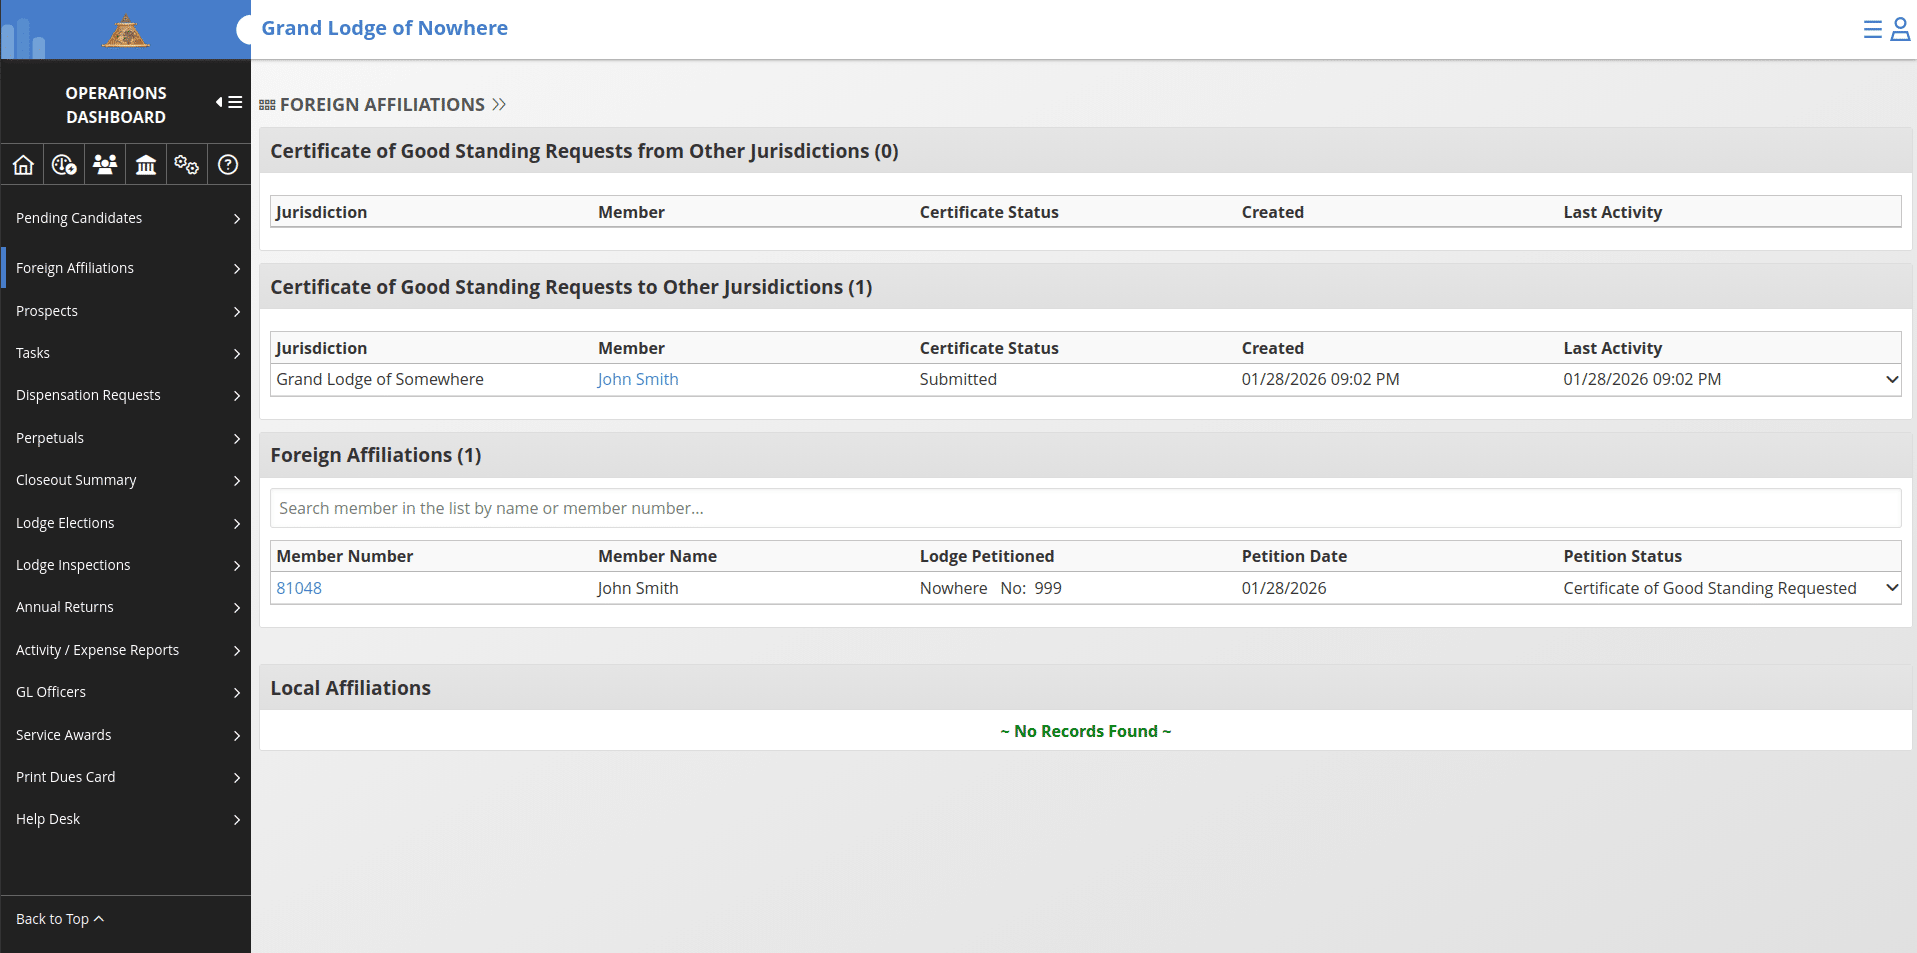Viewport: 1917px width, 953px height.
Task: Expand Annual Returns menu chevron
Action: pyautogui.click(x=237, y=607)
